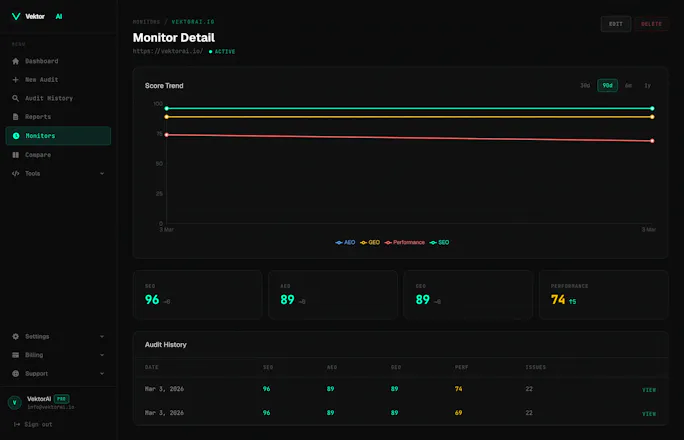Select Monitors menu item

58,136
